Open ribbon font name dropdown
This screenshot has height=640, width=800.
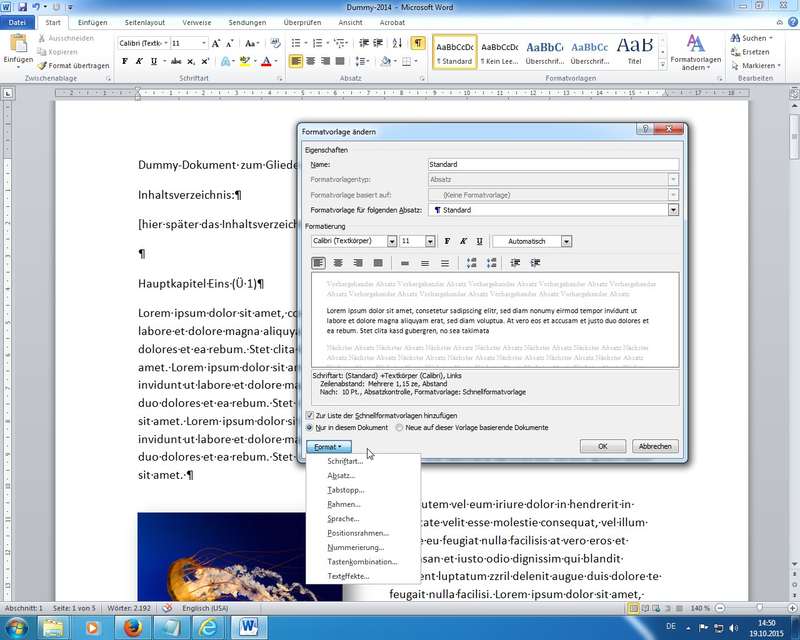coord(166,43)
